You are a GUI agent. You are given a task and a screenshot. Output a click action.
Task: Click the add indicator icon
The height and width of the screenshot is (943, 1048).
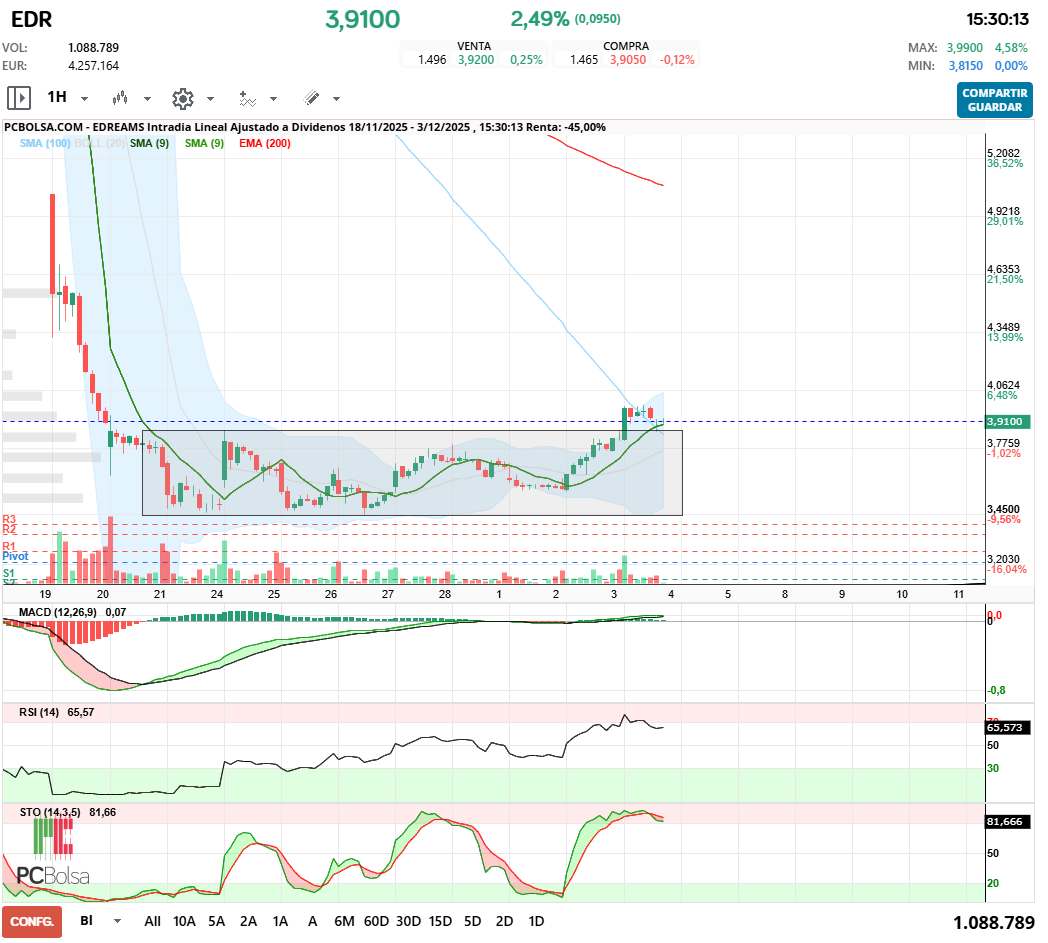[x=247, y=98]
